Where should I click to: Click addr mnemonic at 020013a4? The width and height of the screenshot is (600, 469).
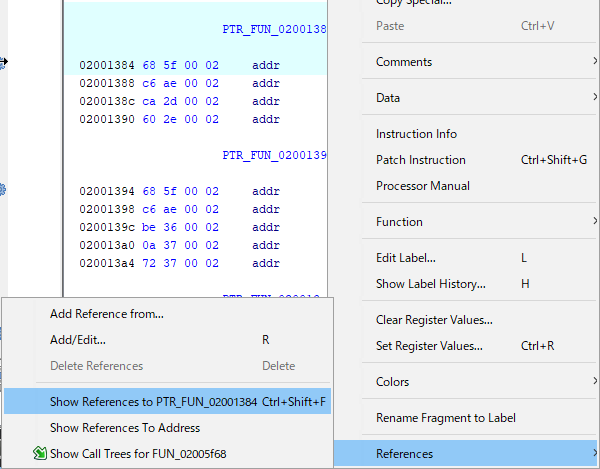tap(266, 263)
